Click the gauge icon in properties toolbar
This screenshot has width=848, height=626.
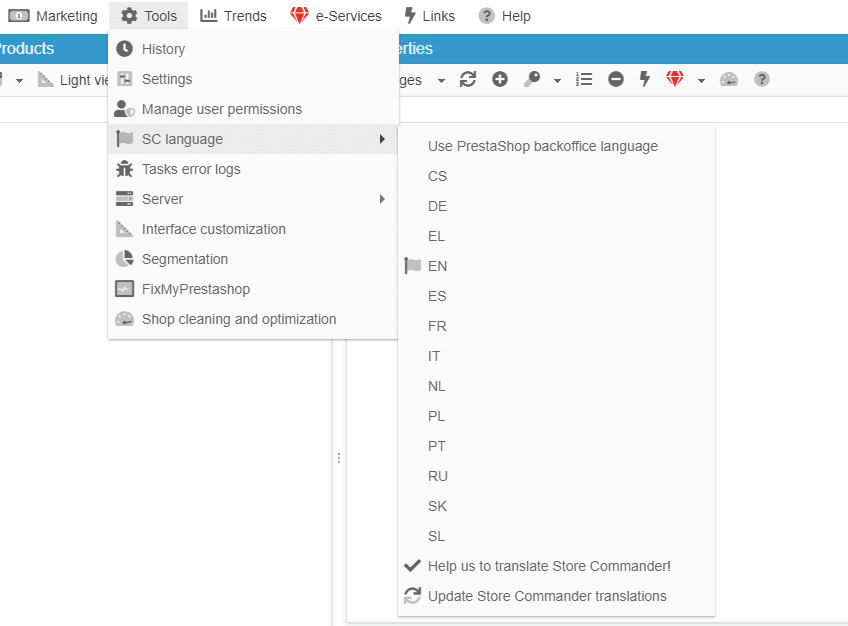[729, 80]
